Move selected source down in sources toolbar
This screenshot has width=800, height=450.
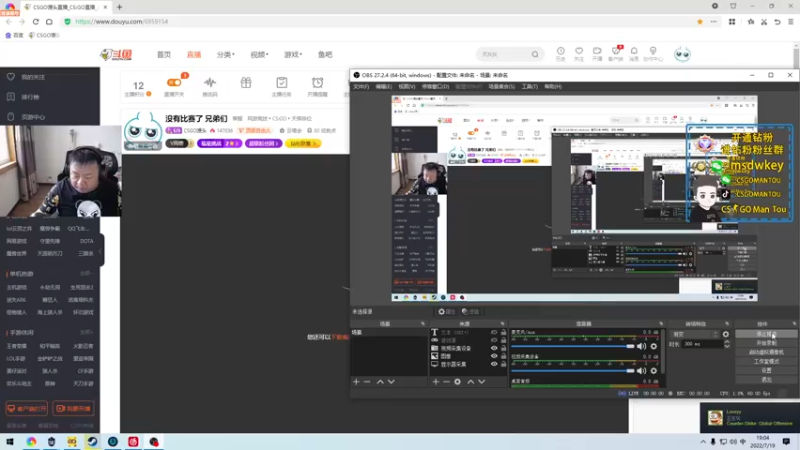pyautogui.click(x=482, y=382)
